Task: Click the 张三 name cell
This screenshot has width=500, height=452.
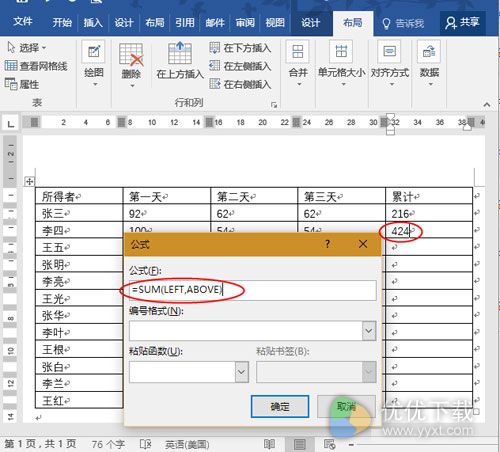Action: point(79,213)
